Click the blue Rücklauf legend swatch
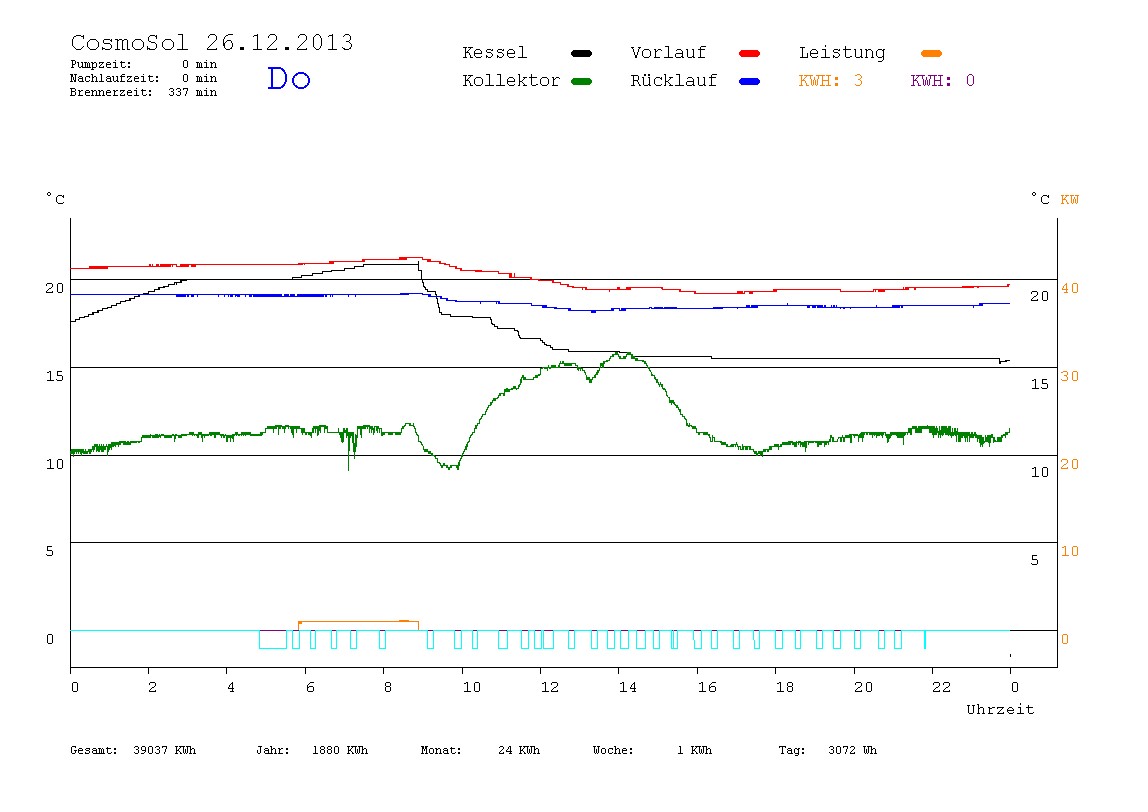The height and width of the screenshot is (812, 1148). [x=750, y=81]
